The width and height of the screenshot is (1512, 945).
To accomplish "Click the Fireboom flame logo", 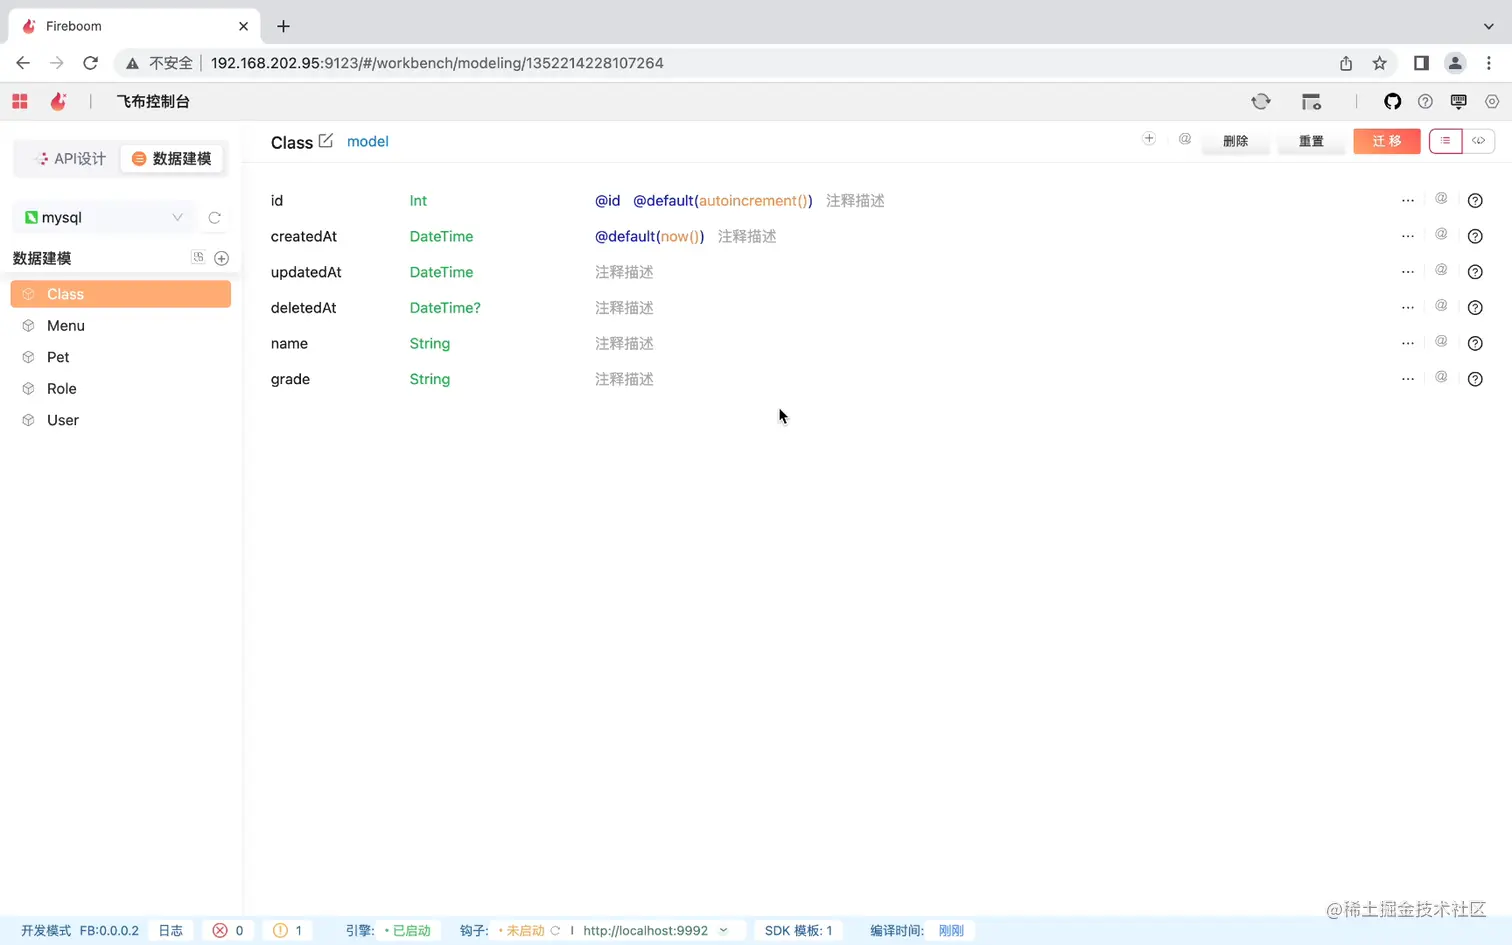I will click(x=59, y=101).
